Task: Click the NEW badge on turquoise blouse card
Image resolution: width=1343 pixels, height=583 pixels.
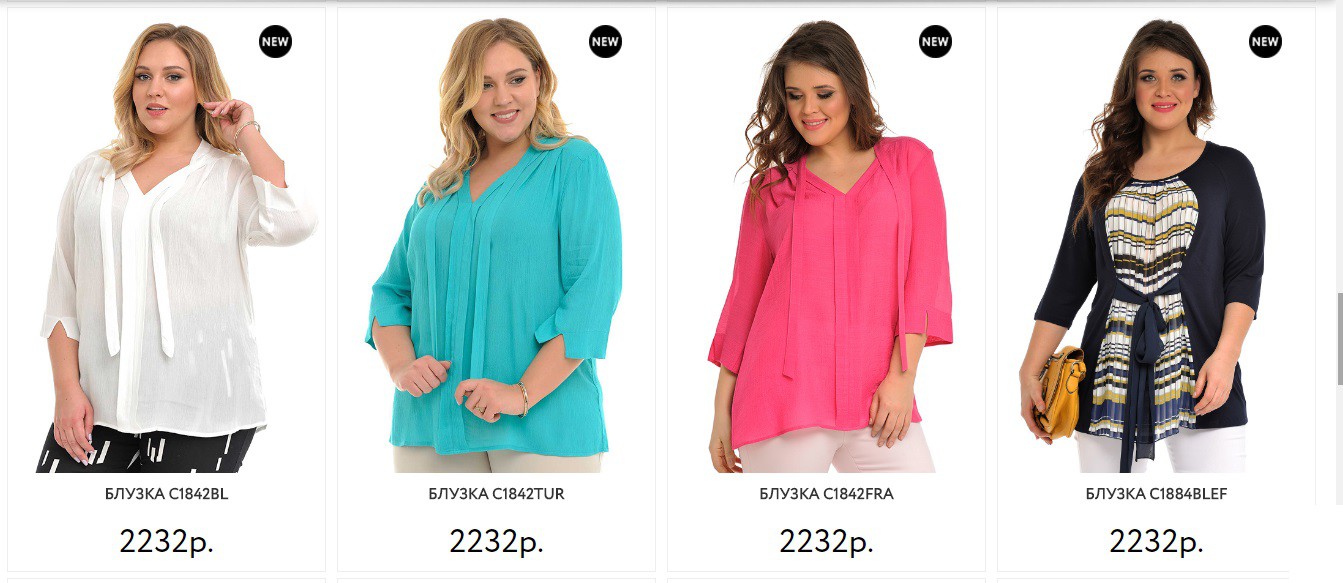Action: (605, 42)
